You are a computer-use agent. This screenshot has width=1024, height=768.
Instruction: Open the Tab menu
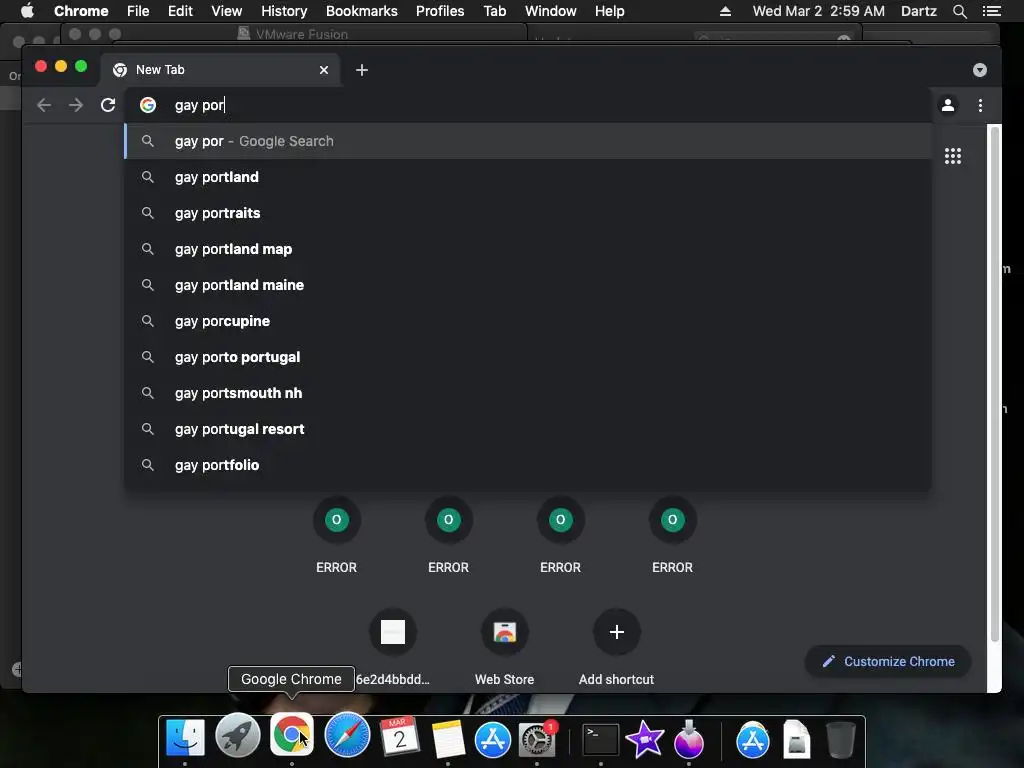[x=494, y=11]
